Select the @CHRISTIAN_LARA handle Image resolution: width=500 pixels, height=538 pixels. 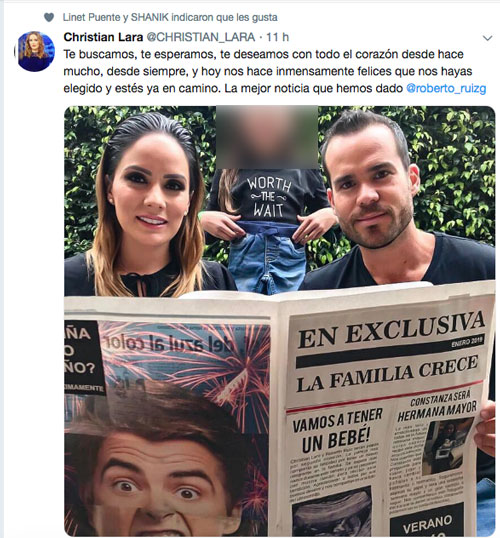(201, 37)
